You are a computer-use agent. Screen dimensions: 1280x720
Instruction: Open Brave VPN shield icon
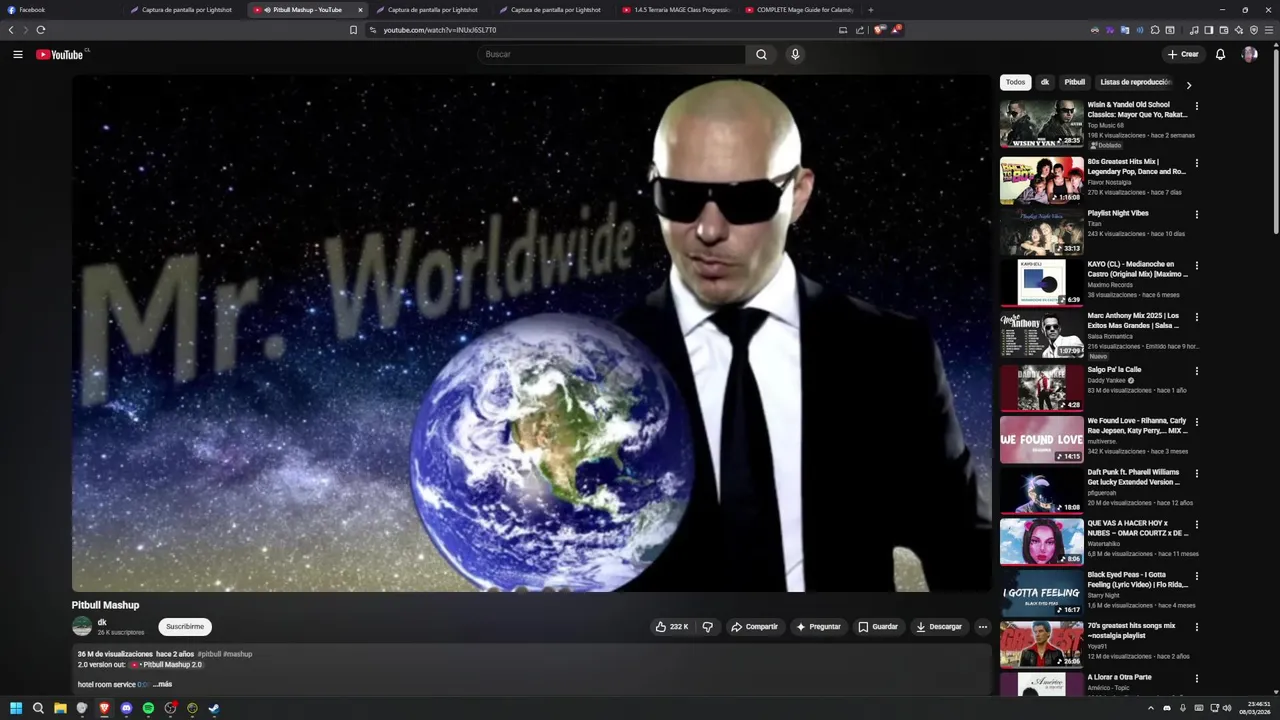coord(1254,30)
